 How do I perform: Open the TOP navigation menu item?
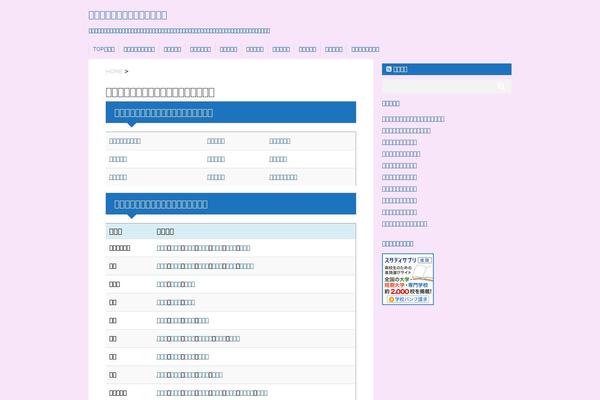[104, 49]
